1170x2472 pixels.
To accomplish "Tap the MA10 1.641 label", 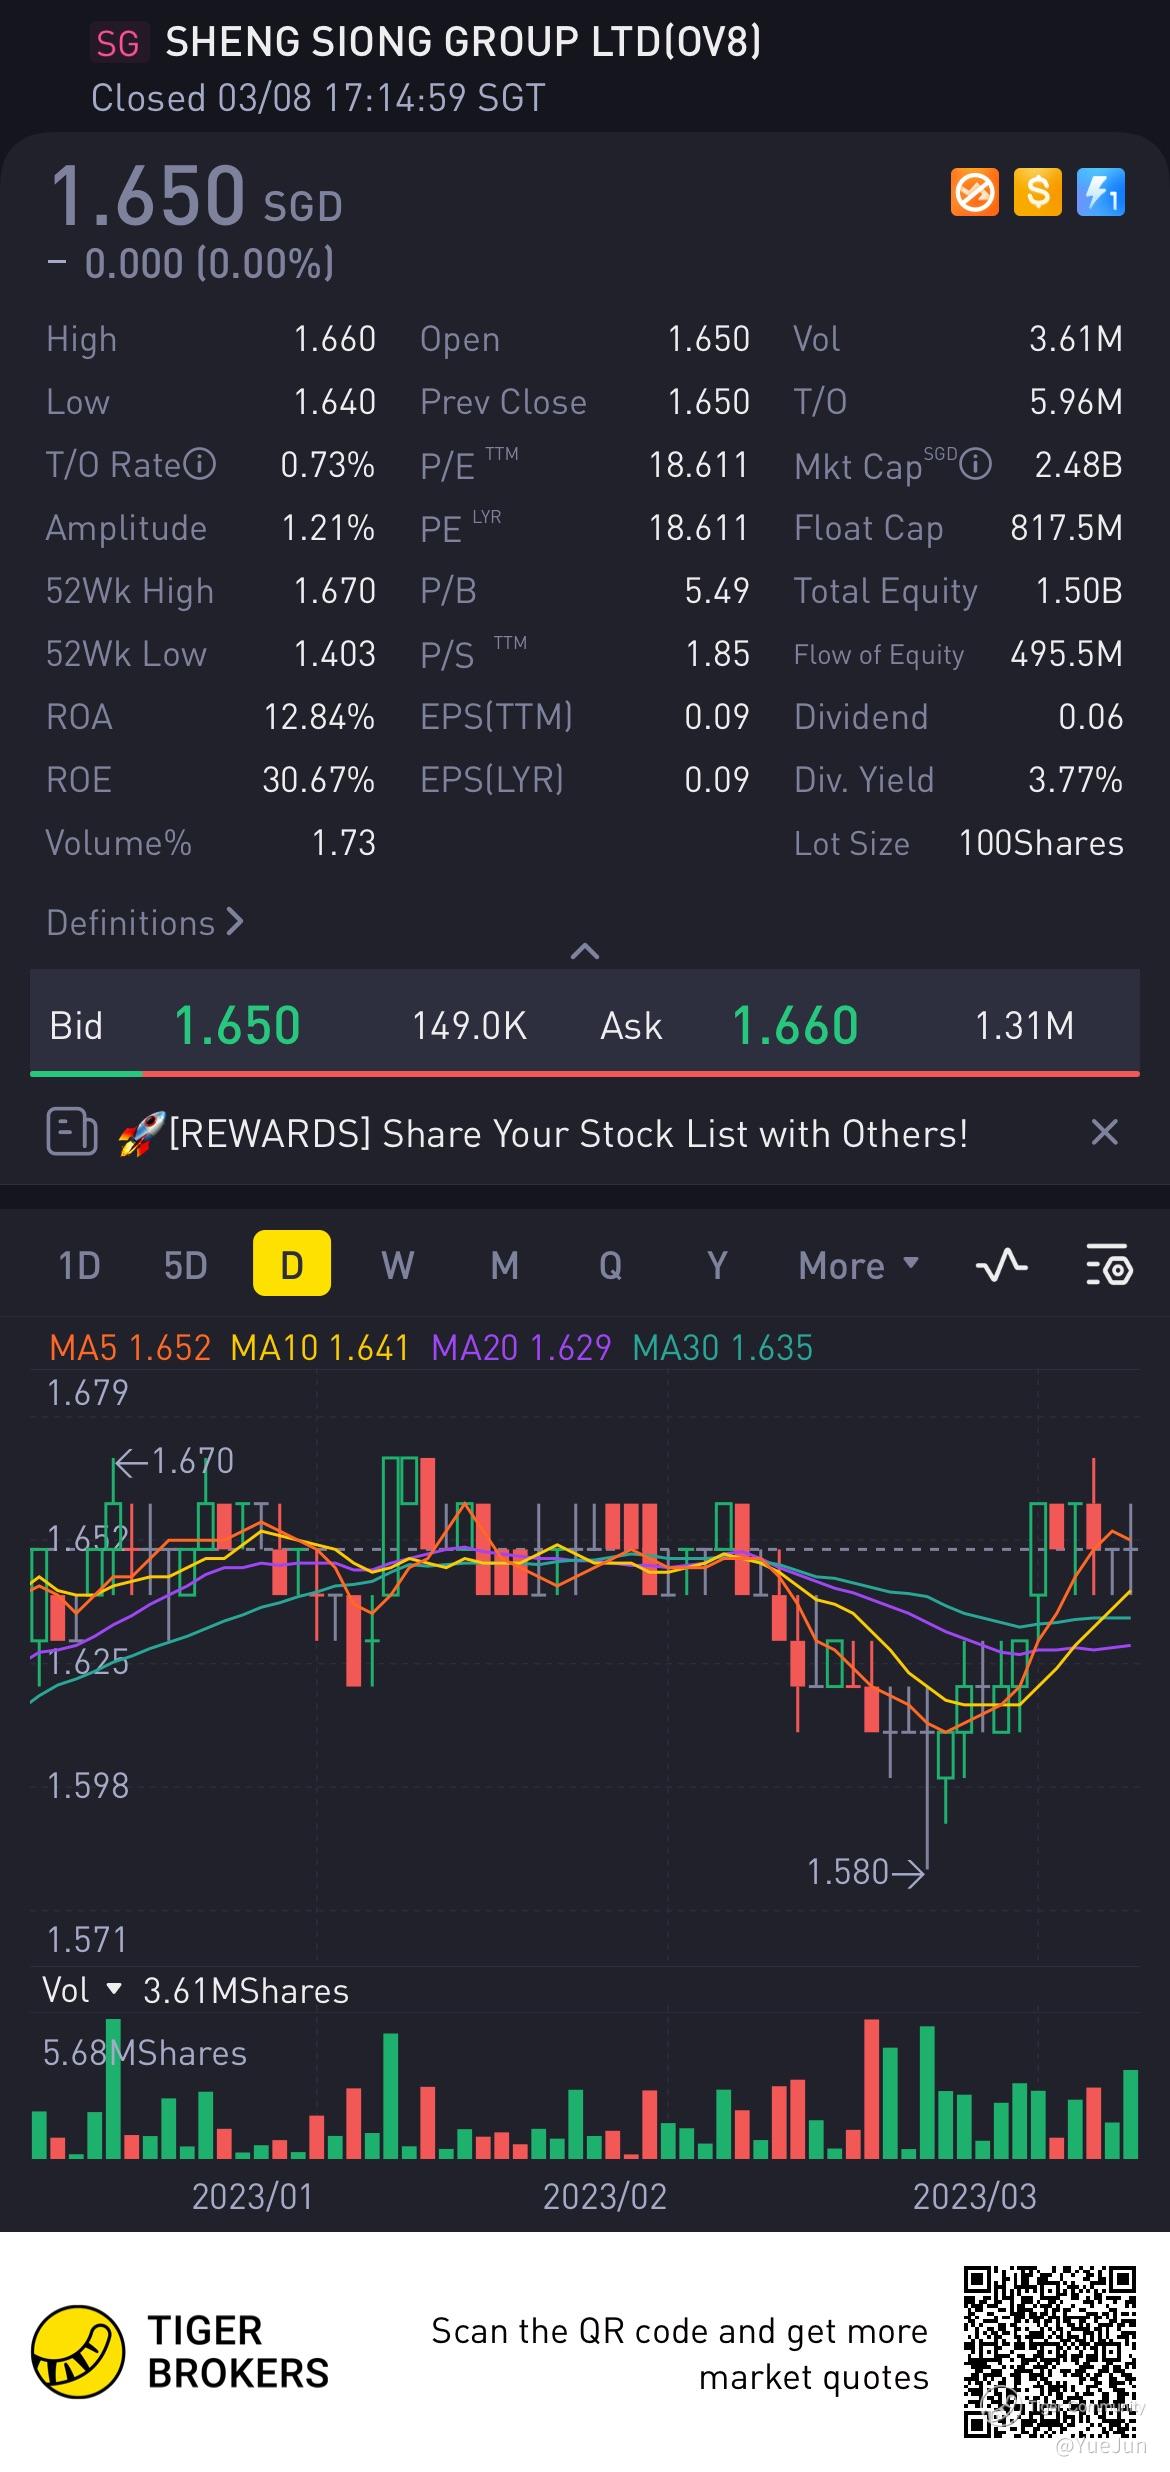I will coord(320,1347).
